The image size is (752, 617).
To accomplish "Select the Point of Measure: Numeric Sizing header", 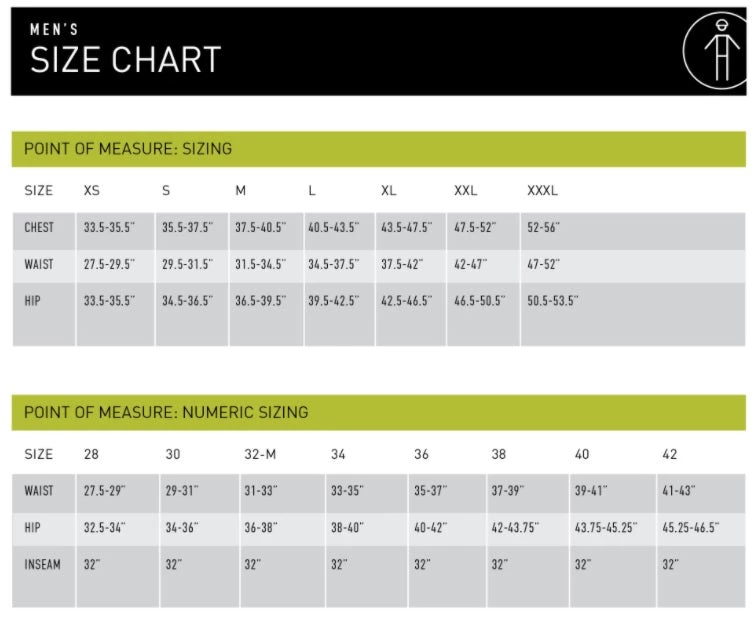I will 166,412.
